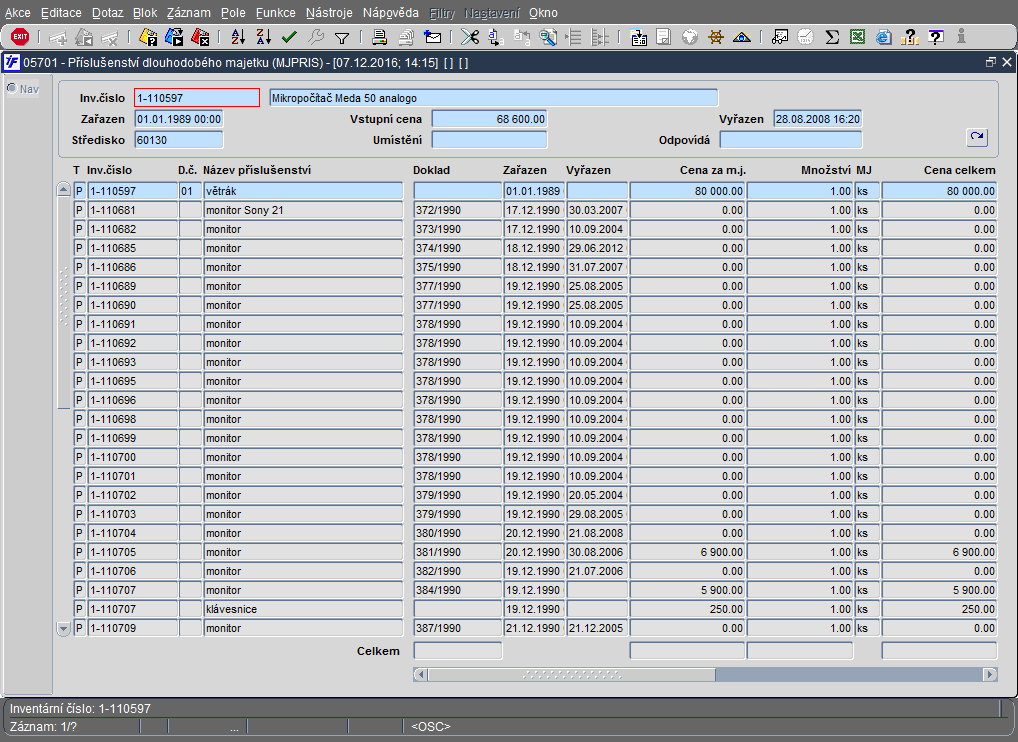Image resolution: width=1018 pixels, height=742 pixels.
Task: Click the empty Umístění field
Action: click(x=490, y=140)
